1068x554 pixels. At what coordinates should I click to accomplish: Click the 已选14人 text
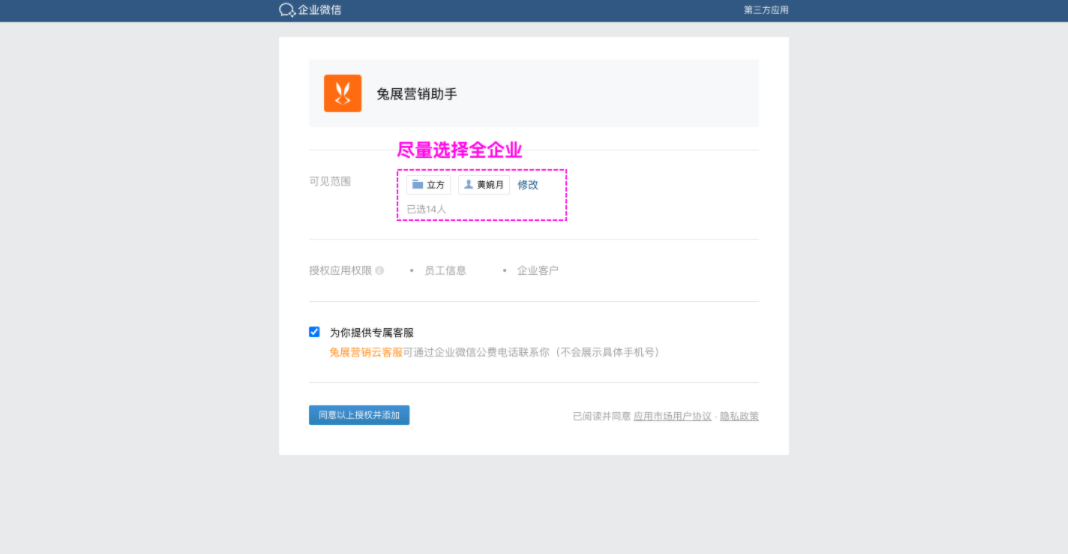(426, 209)
